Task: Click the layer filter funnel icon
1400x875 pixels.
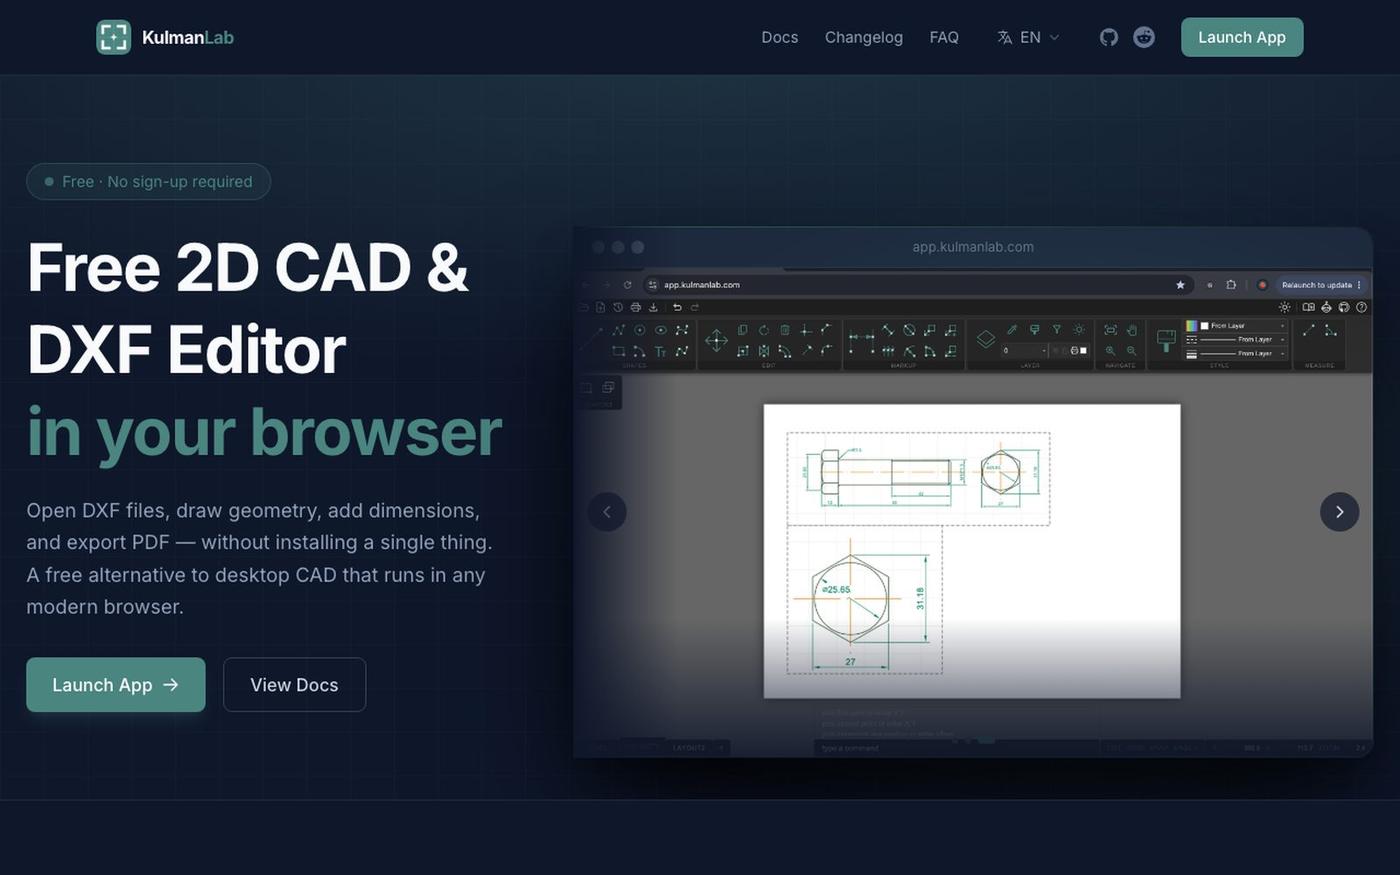Action: coord(1057,329)
